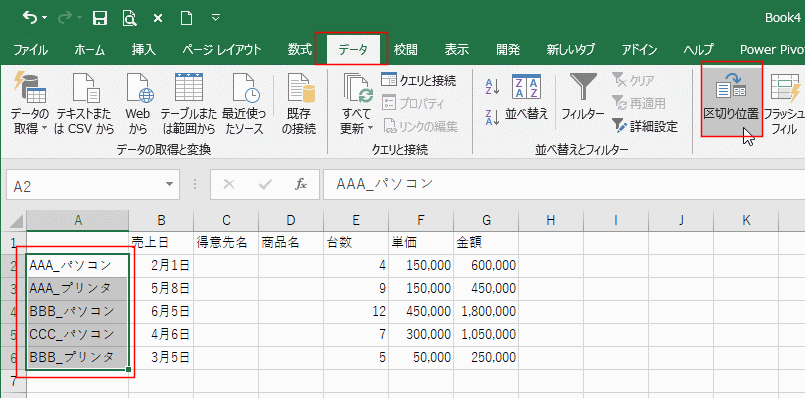Select cell CCC_パソコン
This screenshot has height=398, width=805.
pos(78,335)
